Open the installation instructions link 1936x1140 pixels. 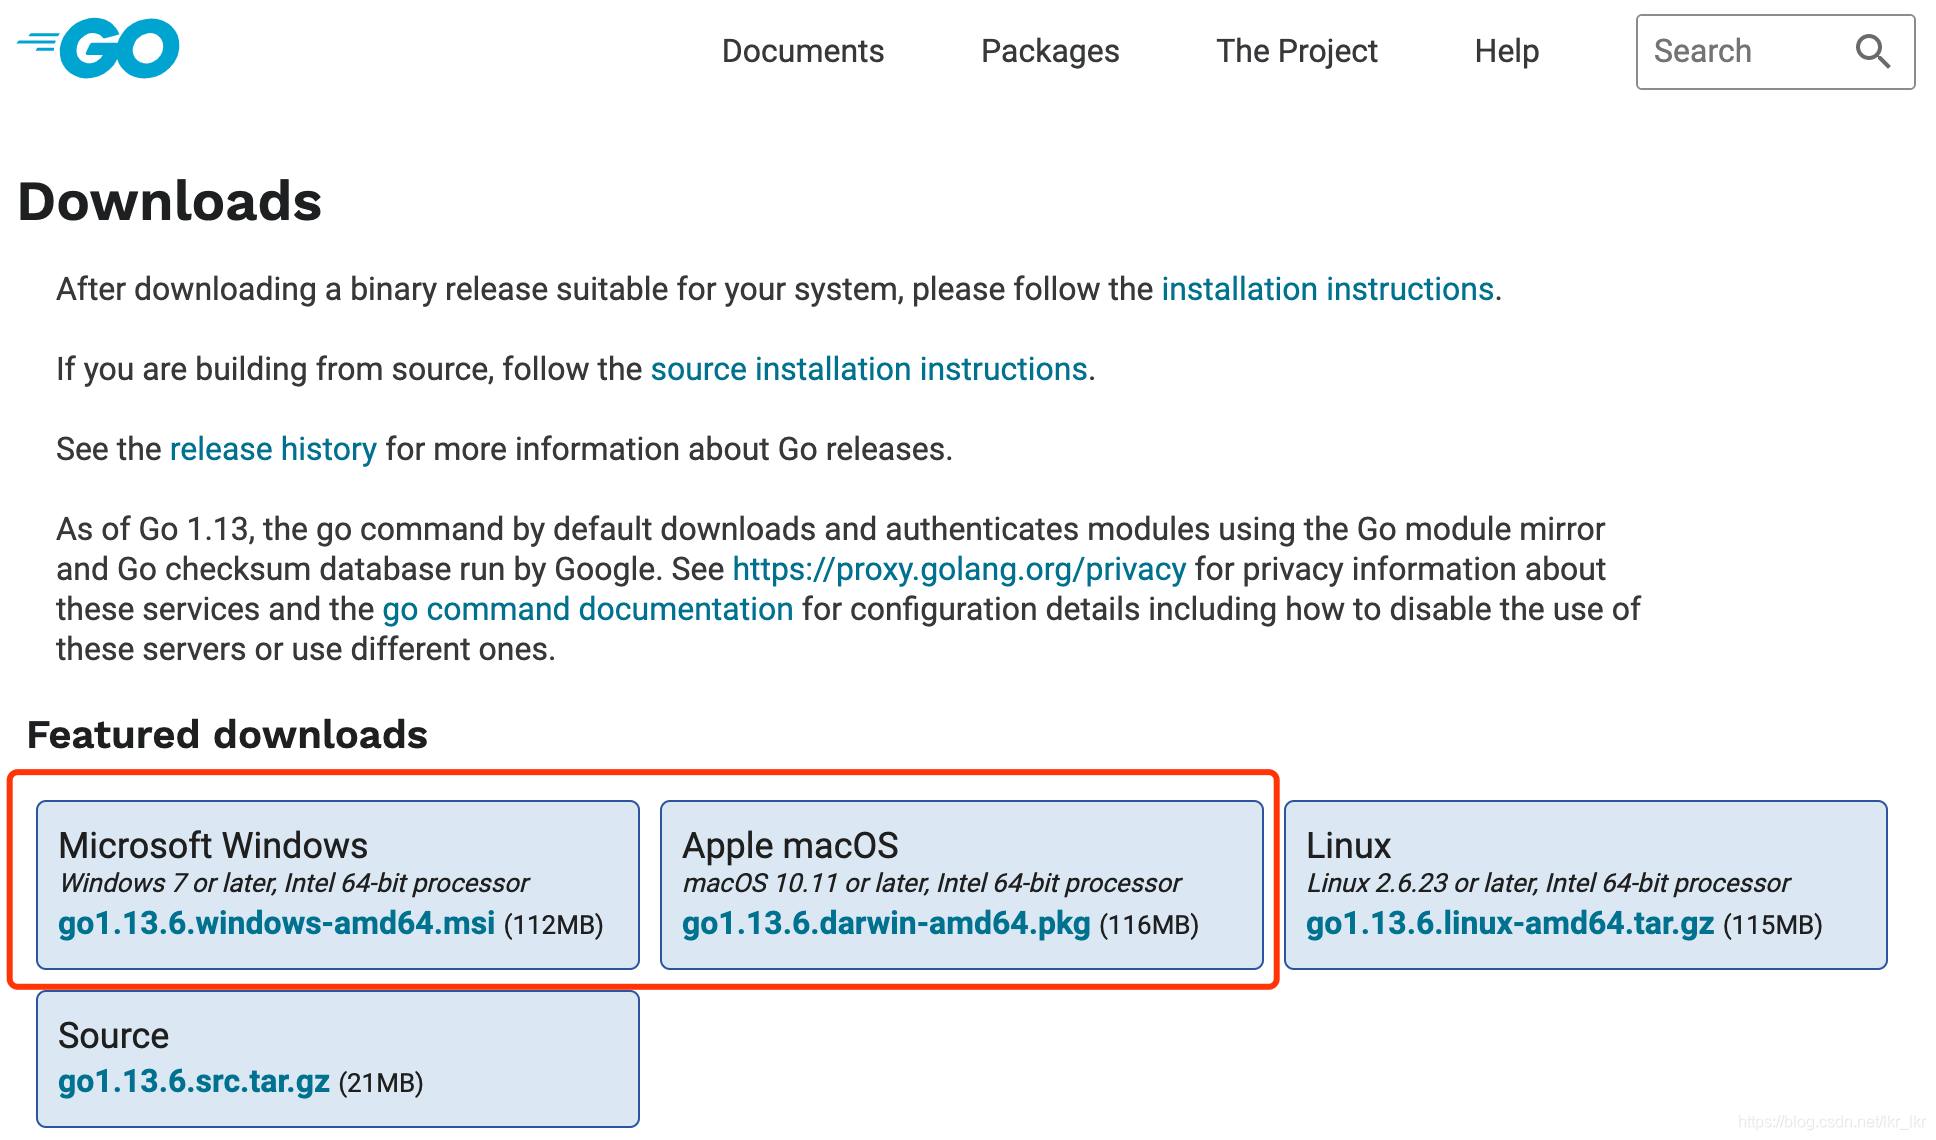coord(1327,289)
